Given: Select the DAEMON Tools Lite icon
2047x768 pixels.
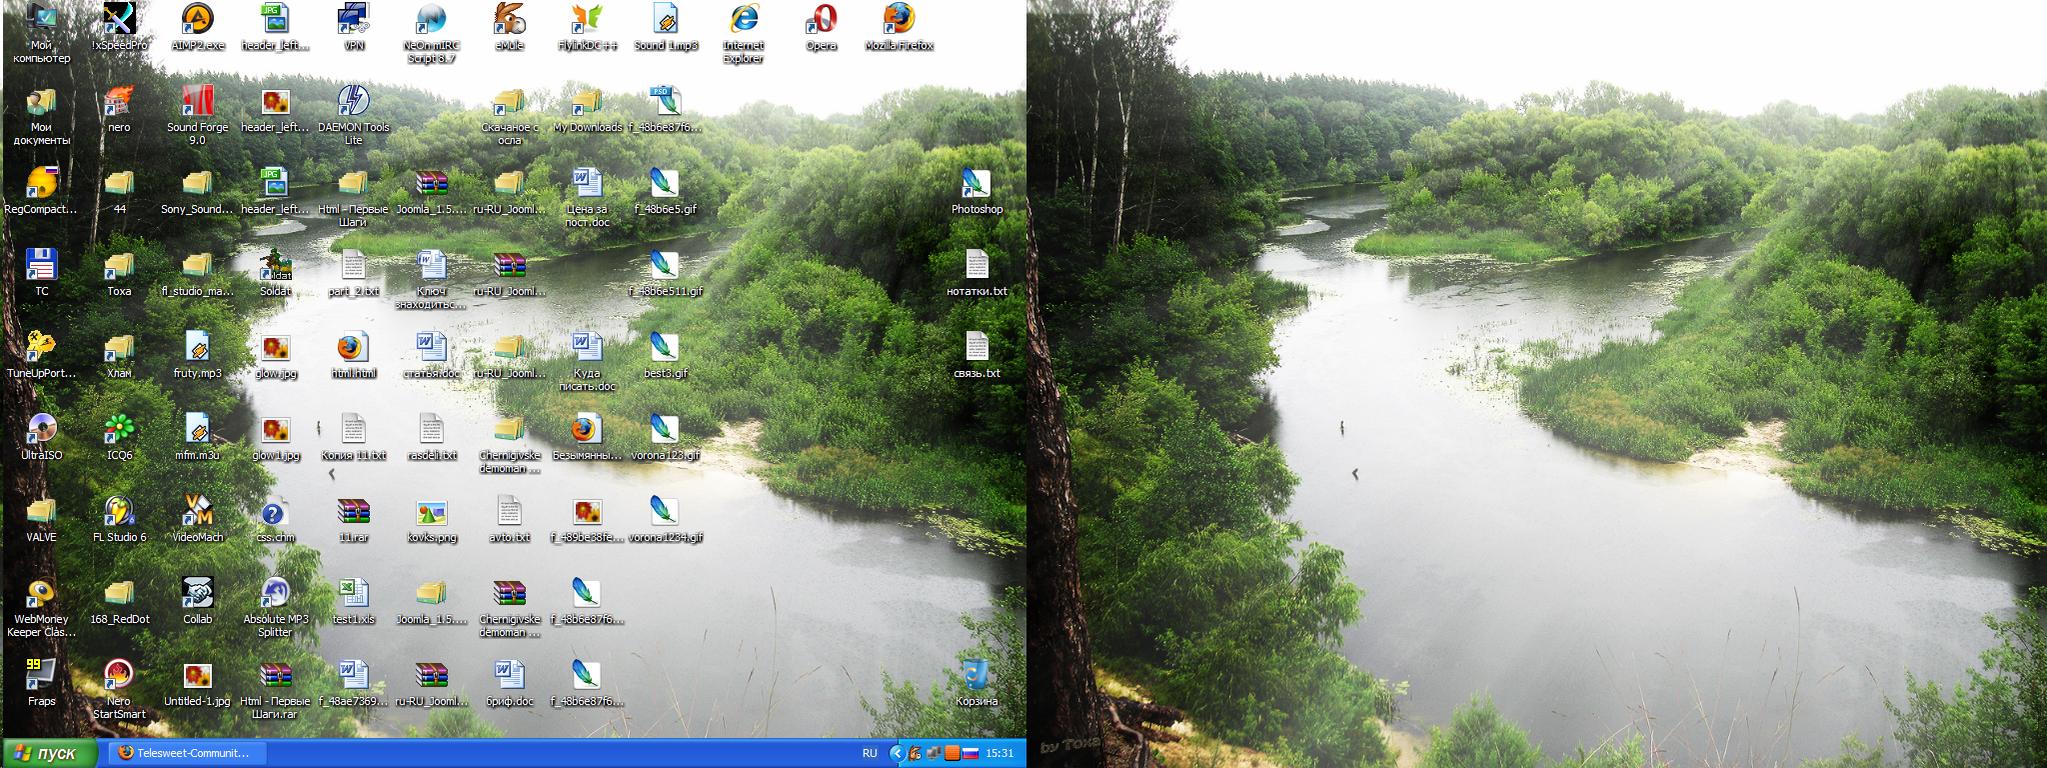Looking at the screenshot, I should coord(353,102).
